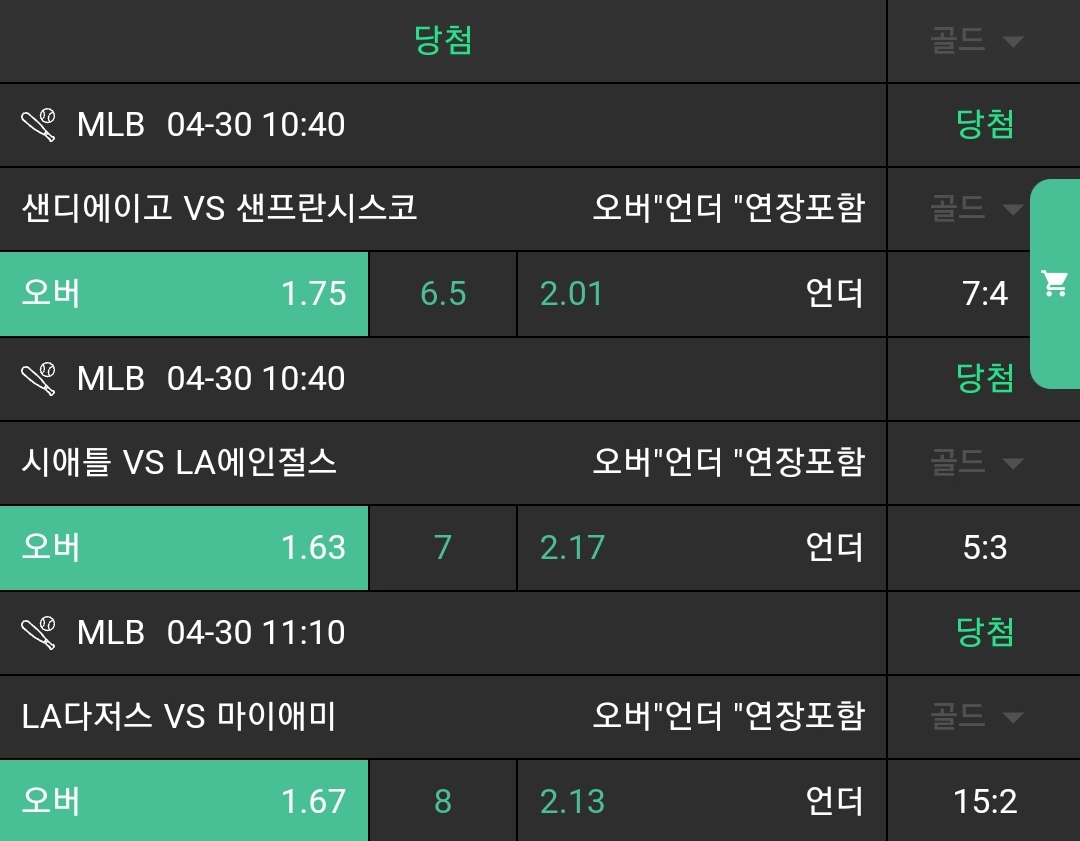Click the 15:2 final score
This screenshot has height=841, width=1080.
tap(985, 801)
